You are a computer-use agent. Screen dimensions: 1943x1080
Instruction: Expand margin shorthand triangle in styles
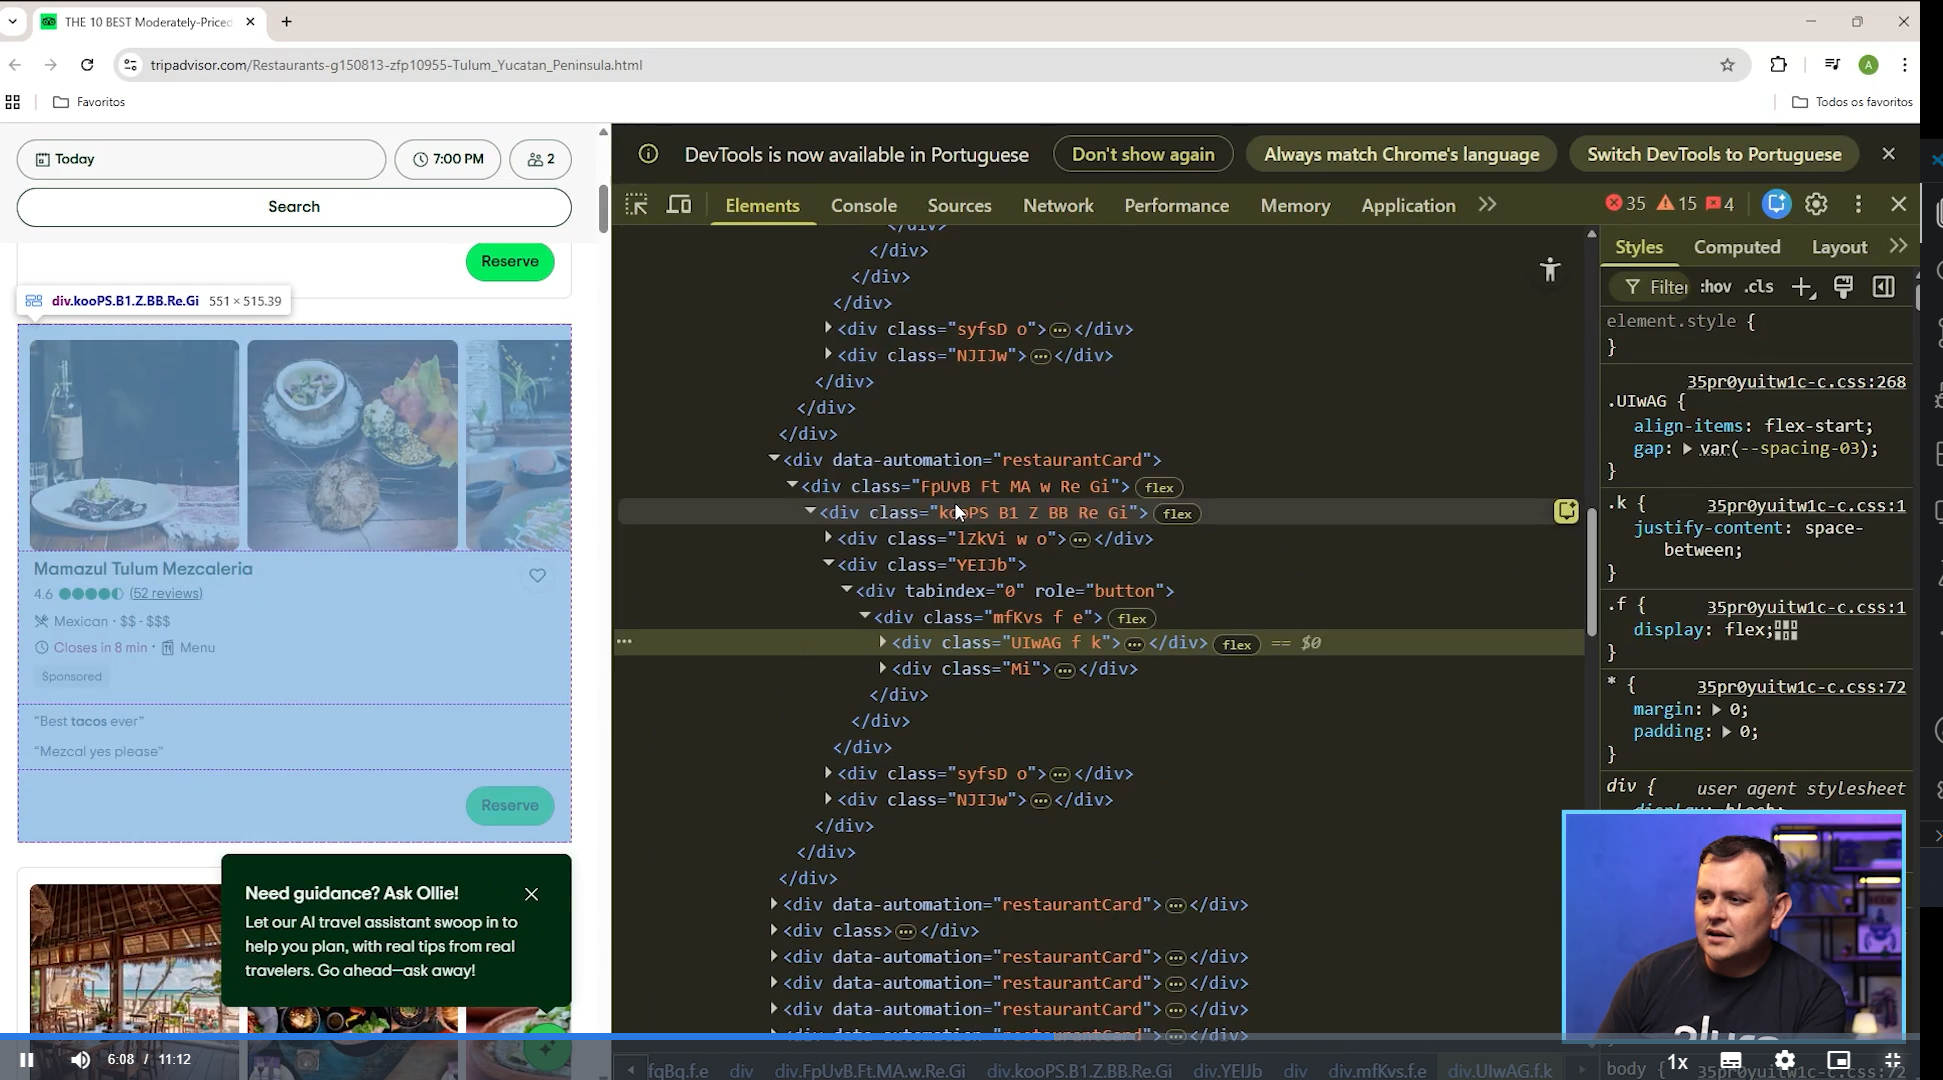click(1716, 709)
